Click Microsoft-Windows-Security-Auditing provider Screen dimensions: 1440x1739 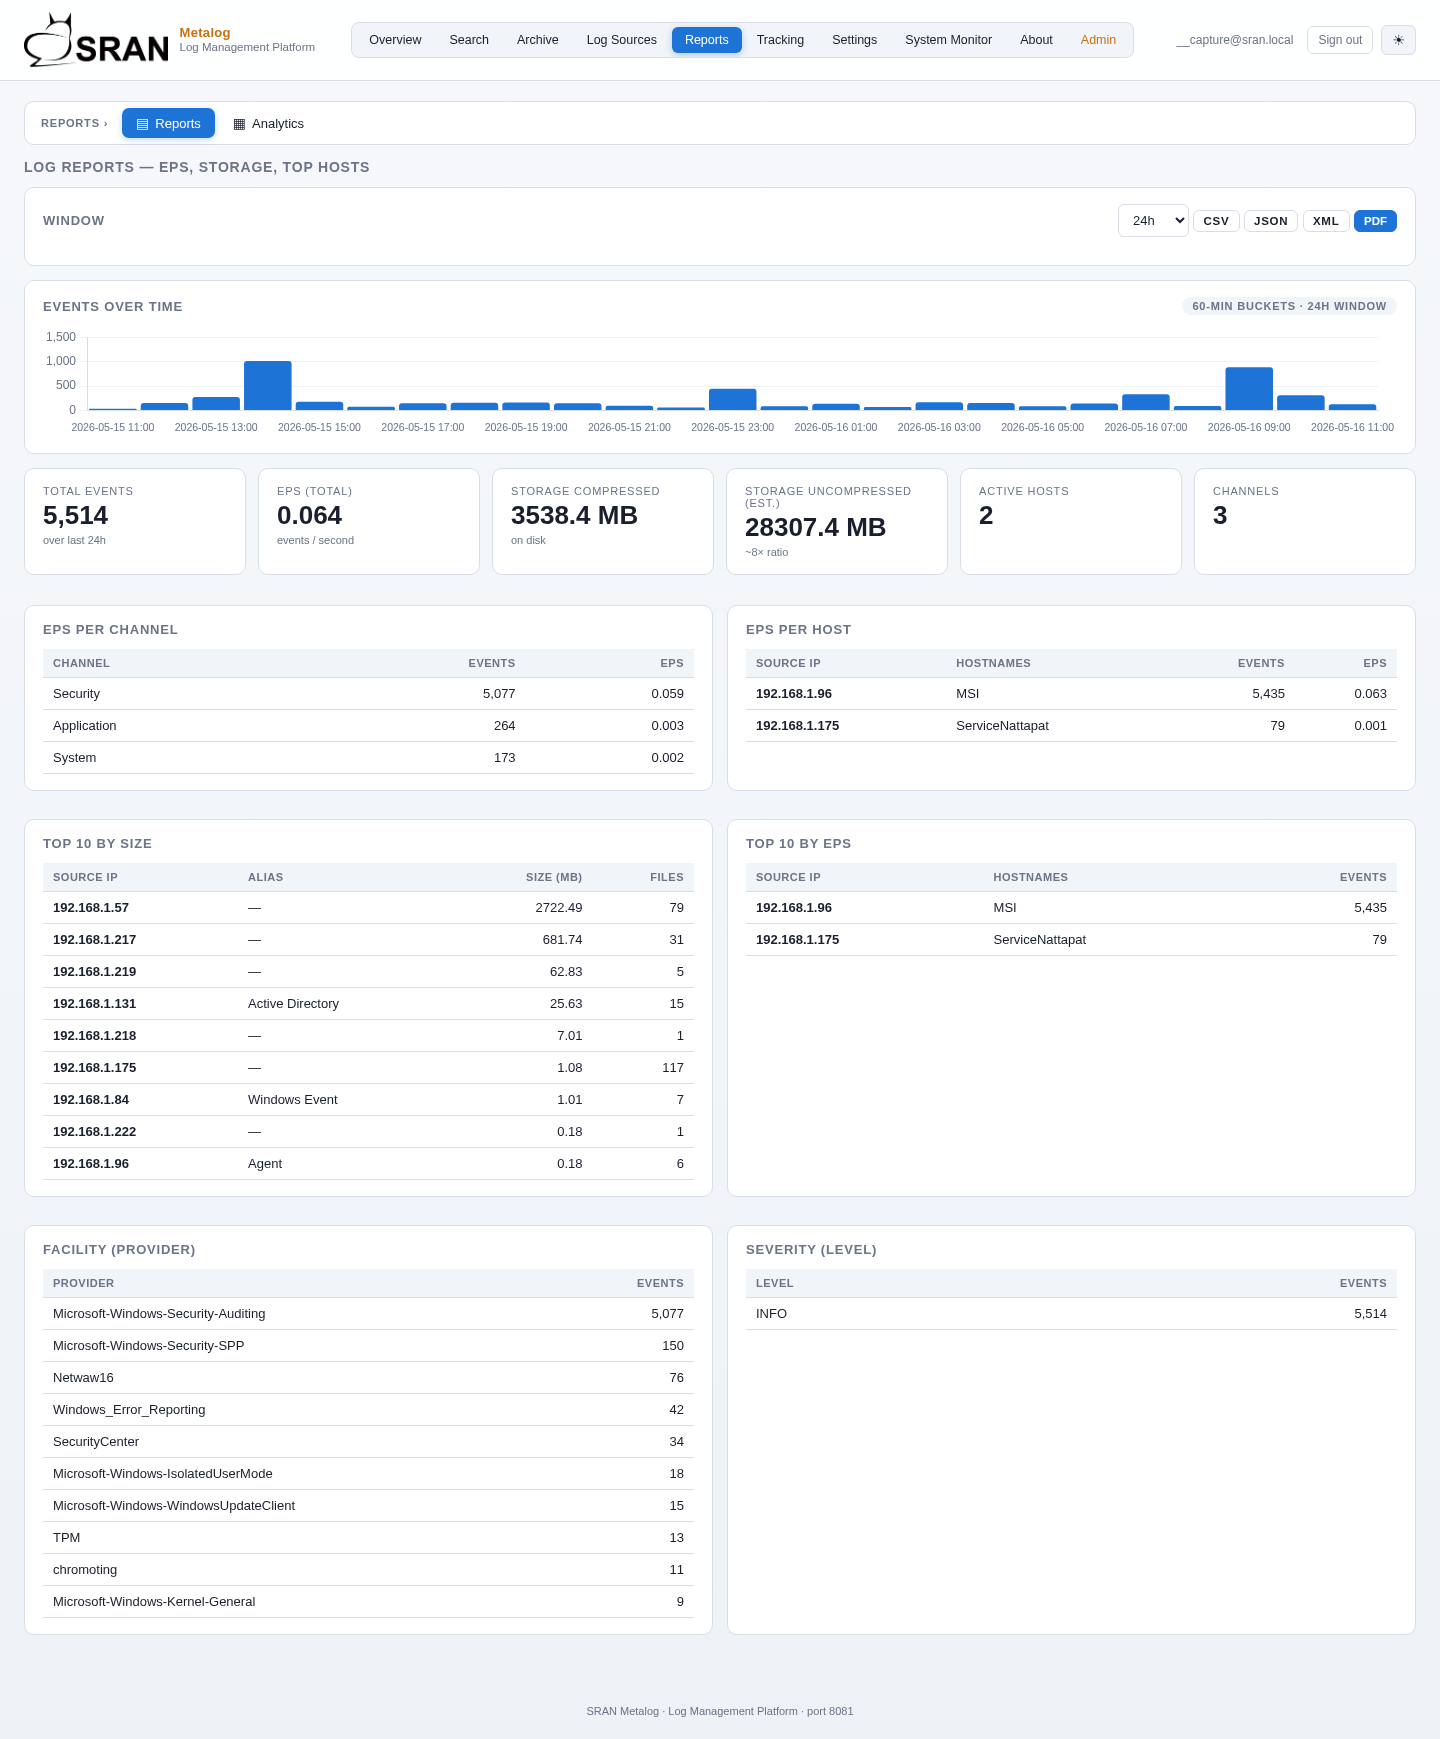point(159,1314)
